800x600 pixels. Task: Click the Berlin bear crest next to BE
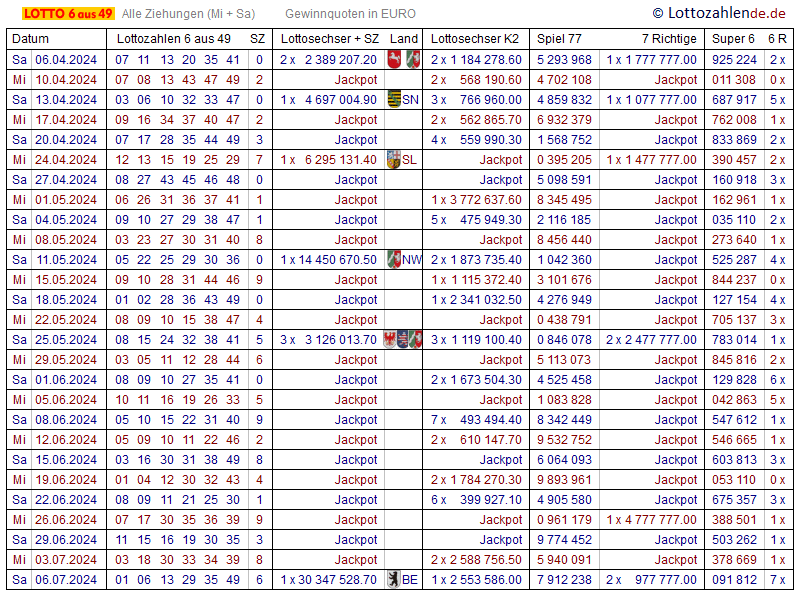393,579
